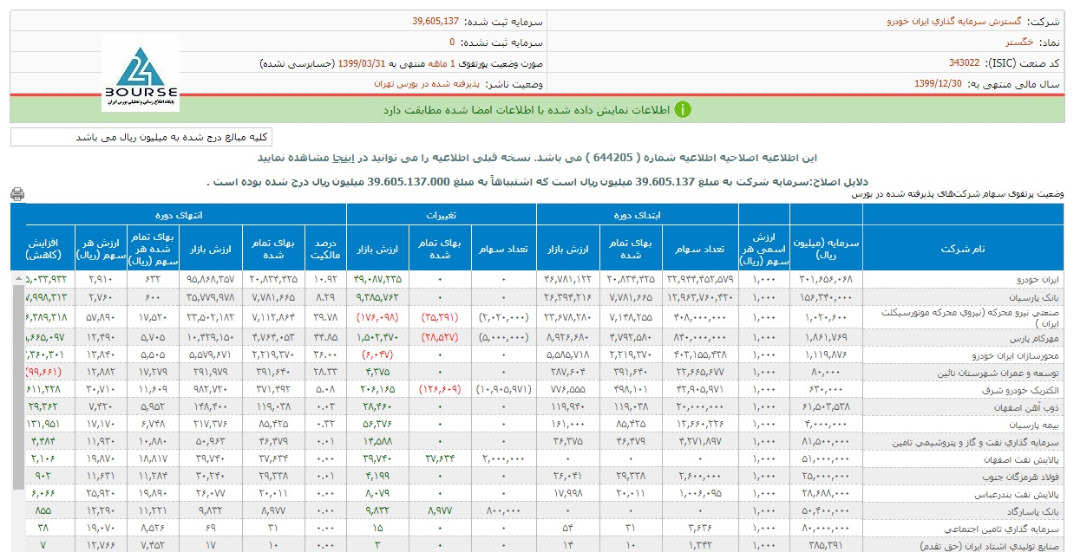Click the symbol value خگستر
Screen dimensions: 1080x552
pyautogui.click(x=1019, y=42)
